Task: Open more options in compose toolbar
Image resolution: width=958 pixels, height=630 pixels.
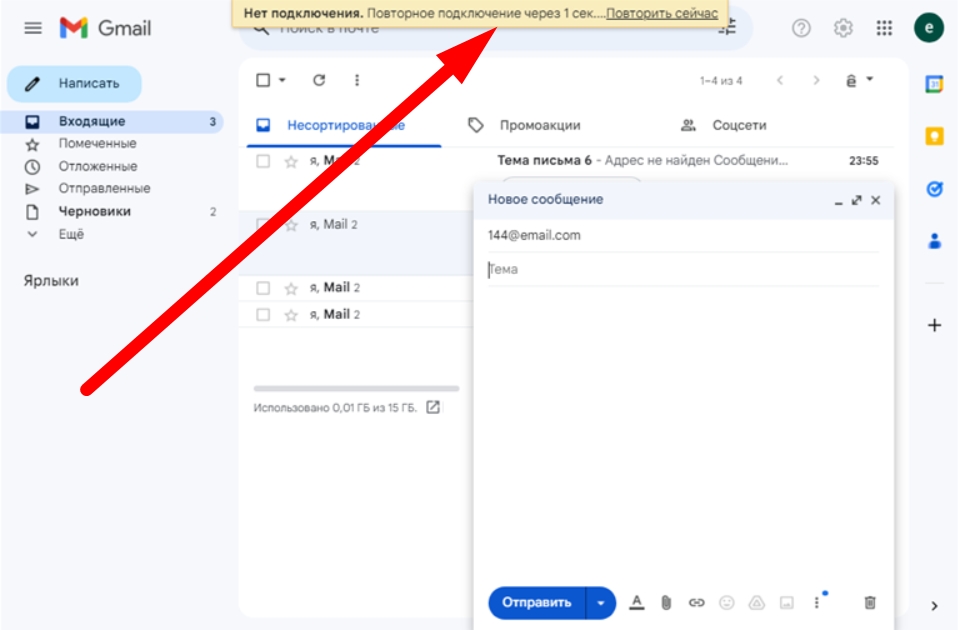Action: [816, 603]
